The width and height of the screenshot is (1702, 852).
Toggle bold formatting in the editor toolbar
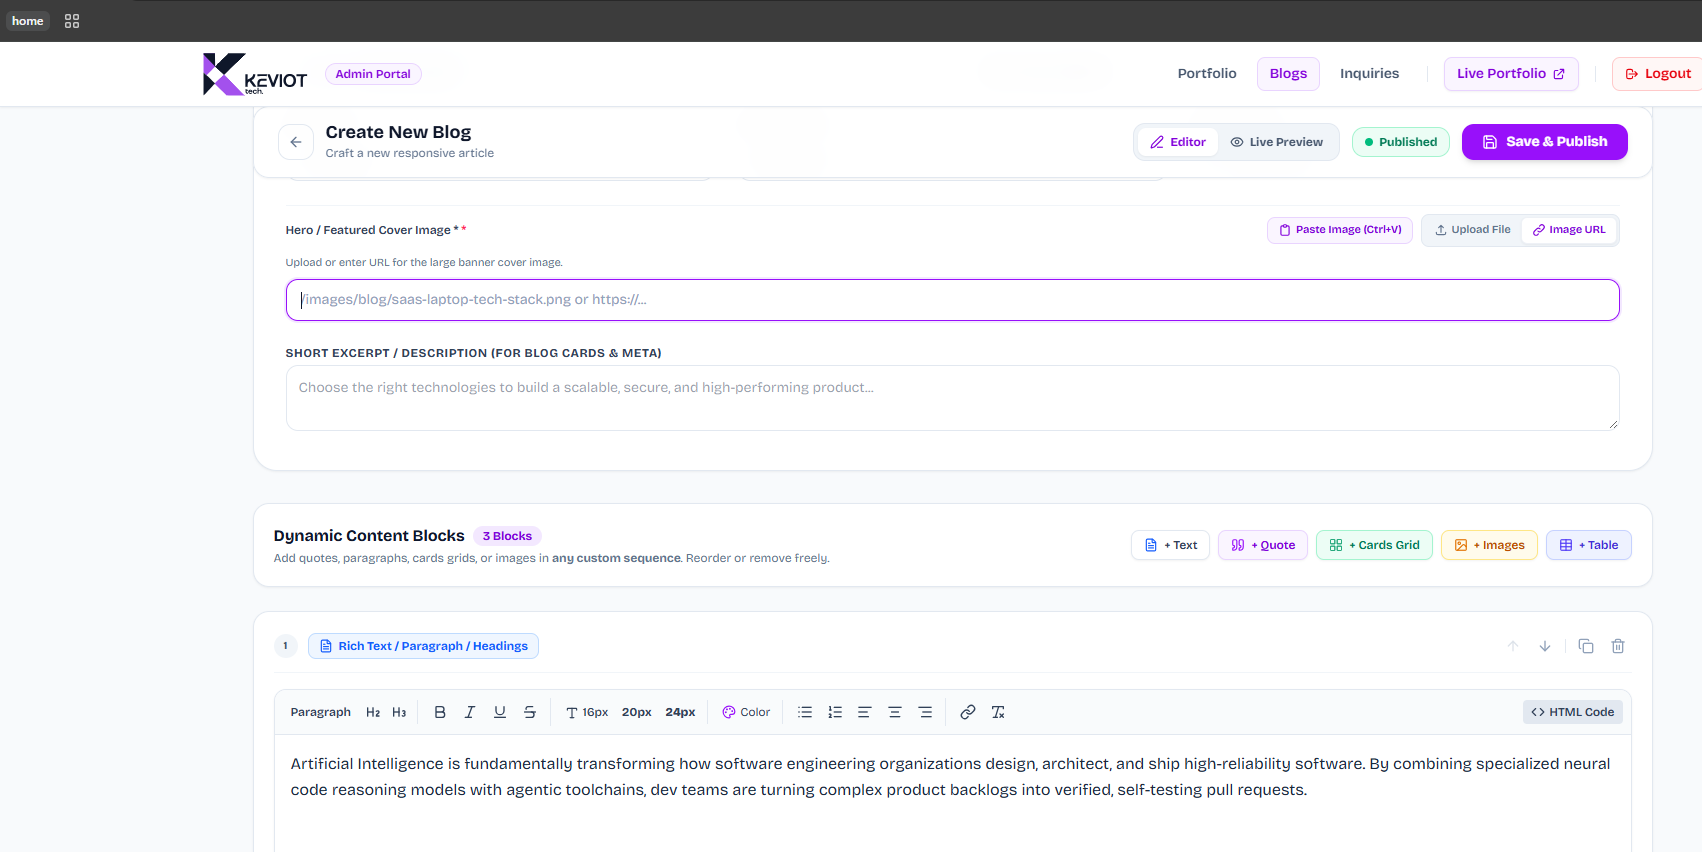(440, 712)
